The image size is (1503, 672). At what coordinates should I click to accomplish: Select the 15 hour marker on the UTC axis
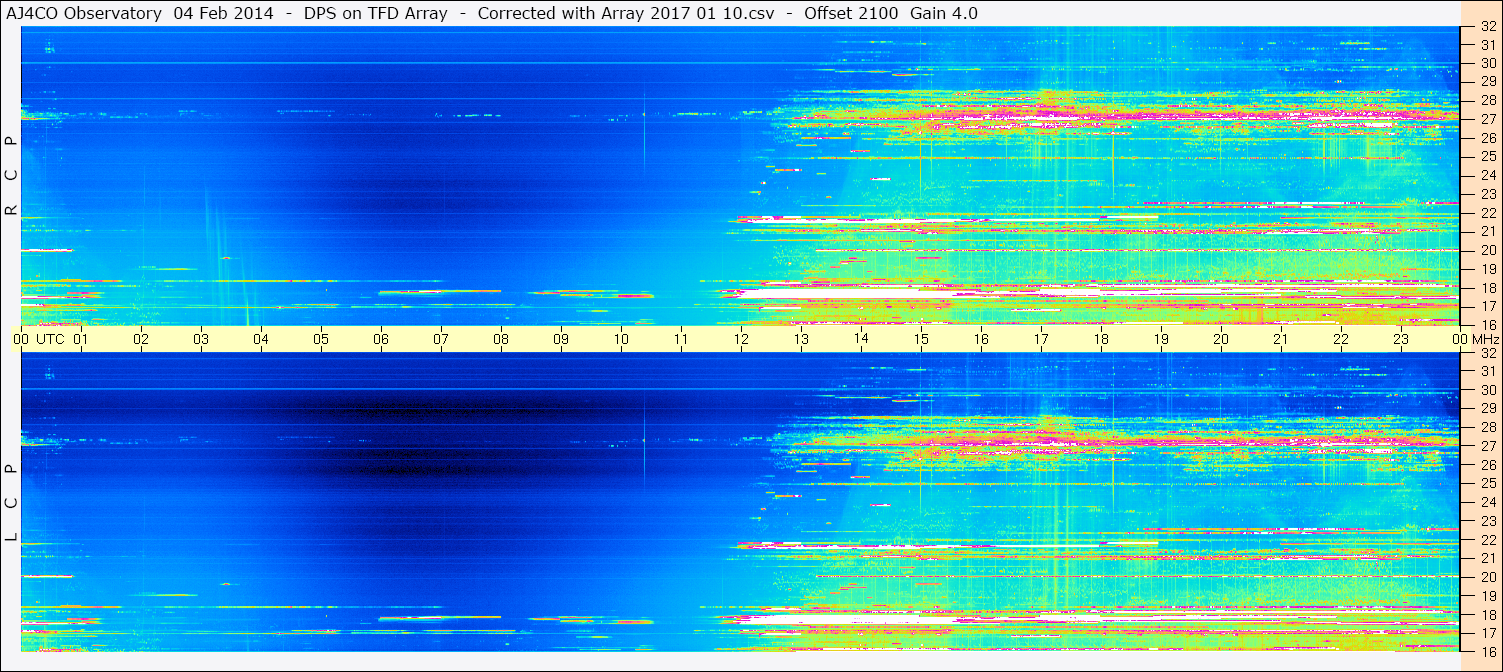[x=921, y=339]
